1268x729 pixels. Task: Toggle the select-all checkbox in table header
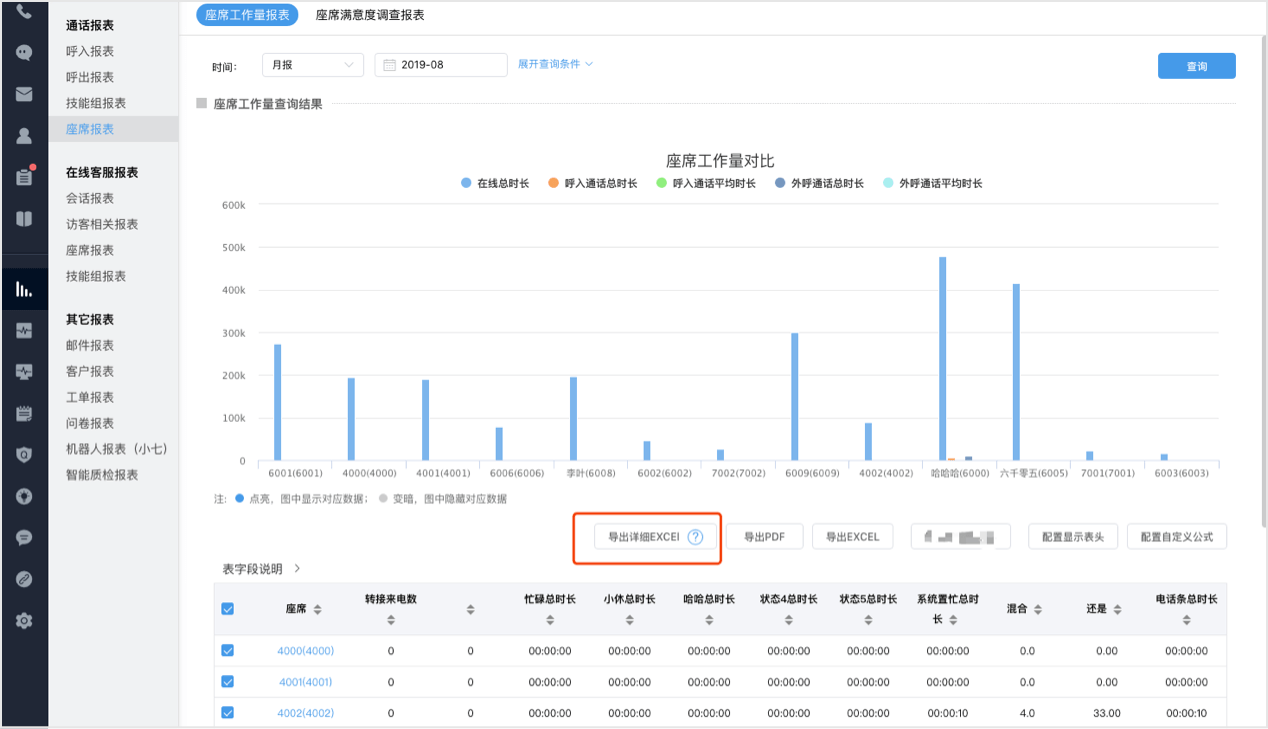227,608
